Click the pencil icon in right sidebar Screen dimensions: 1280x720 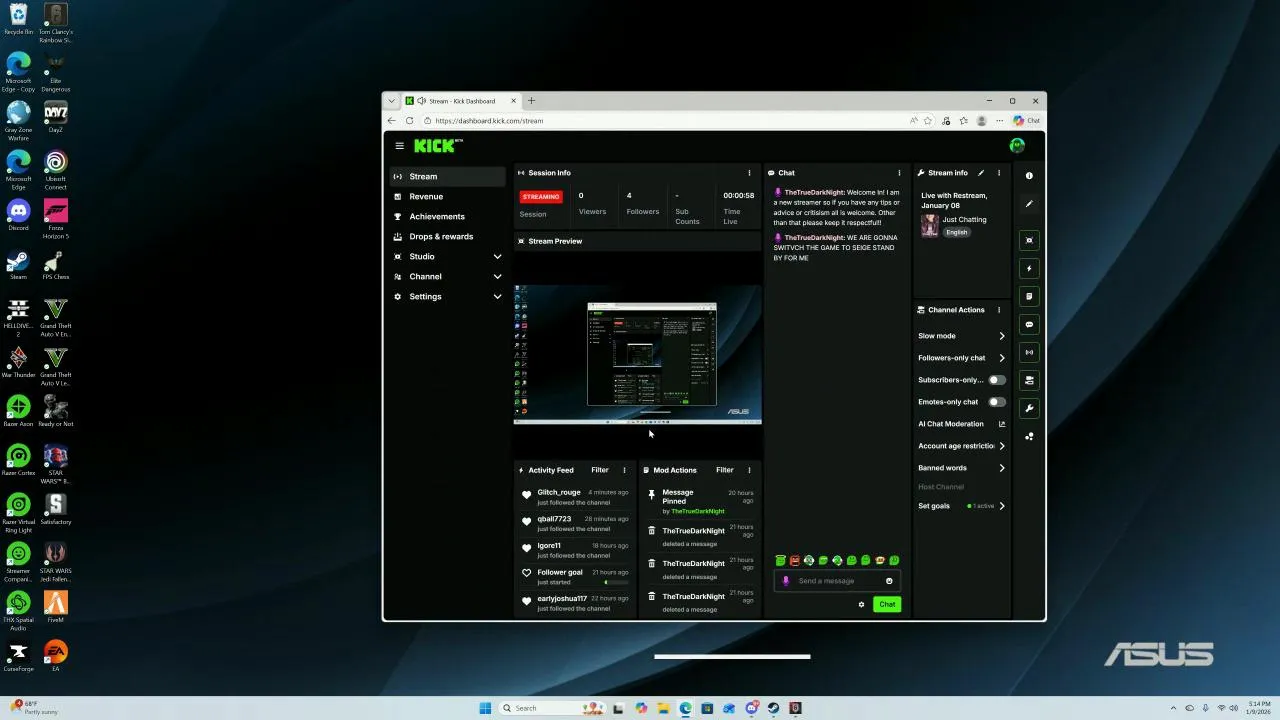(1029, 204)
